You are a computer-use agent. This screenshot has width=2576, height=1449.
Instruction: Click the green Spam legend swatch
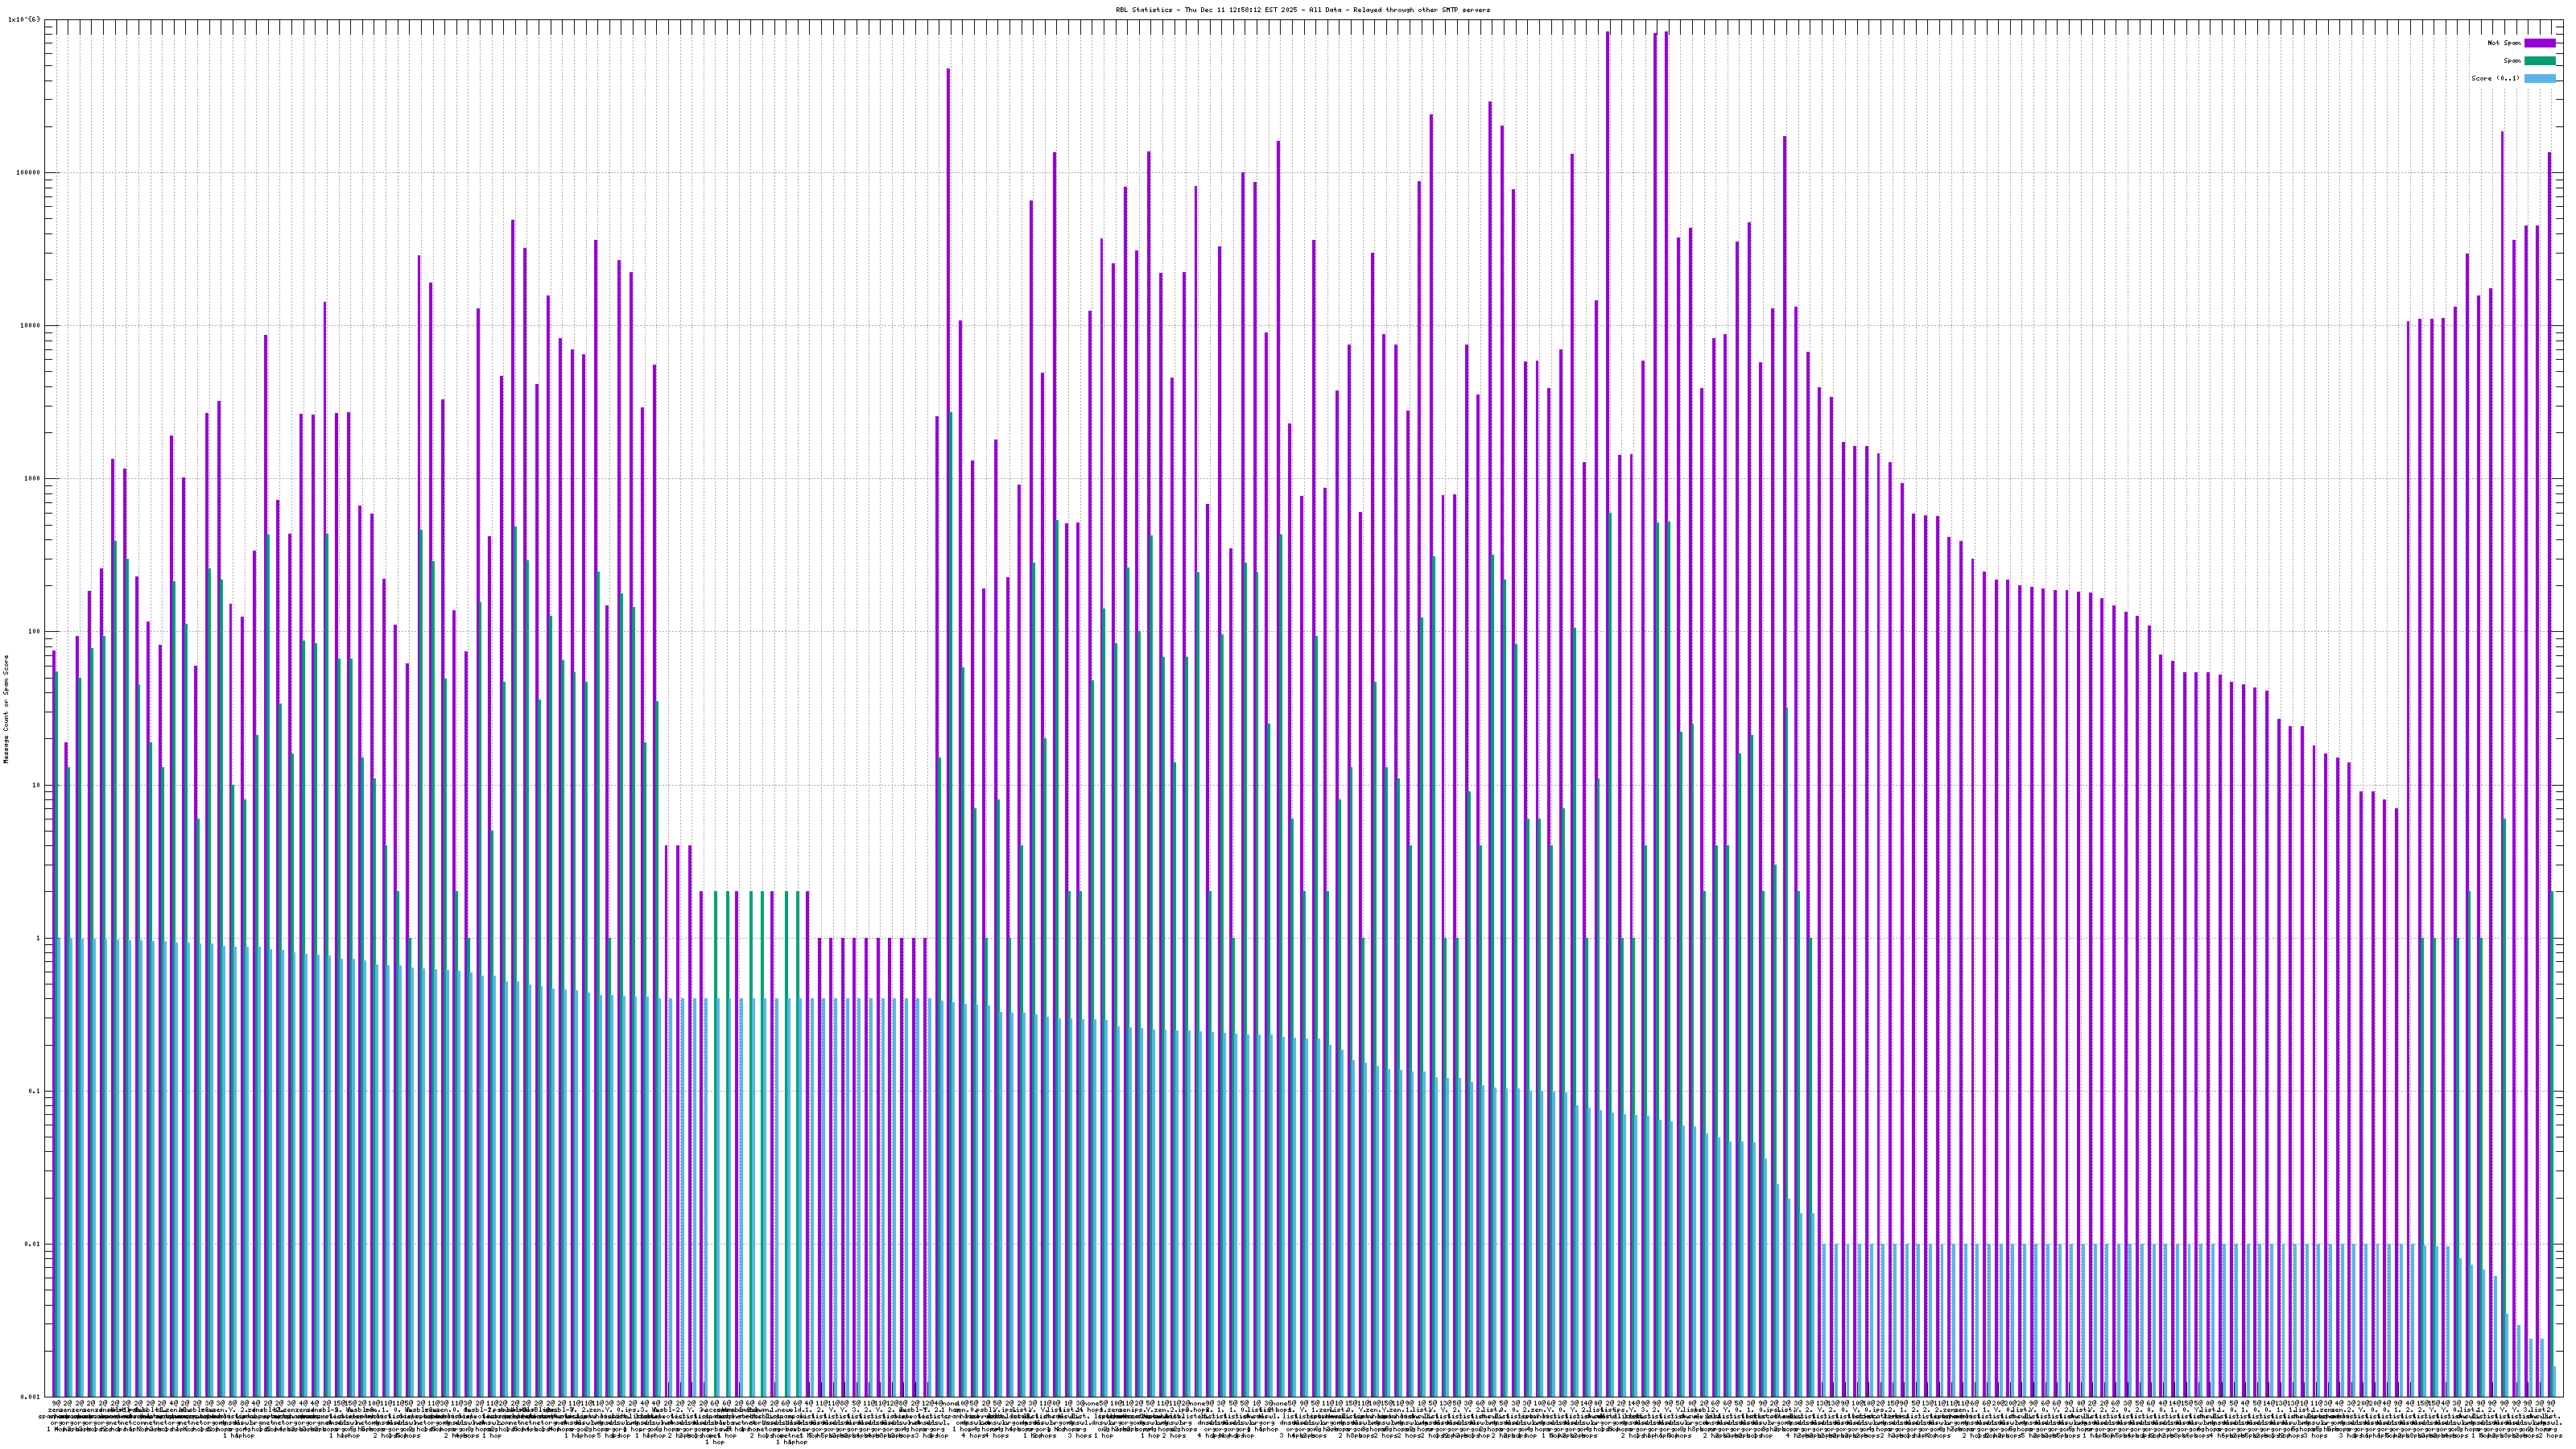click(x=2539, y=61)
